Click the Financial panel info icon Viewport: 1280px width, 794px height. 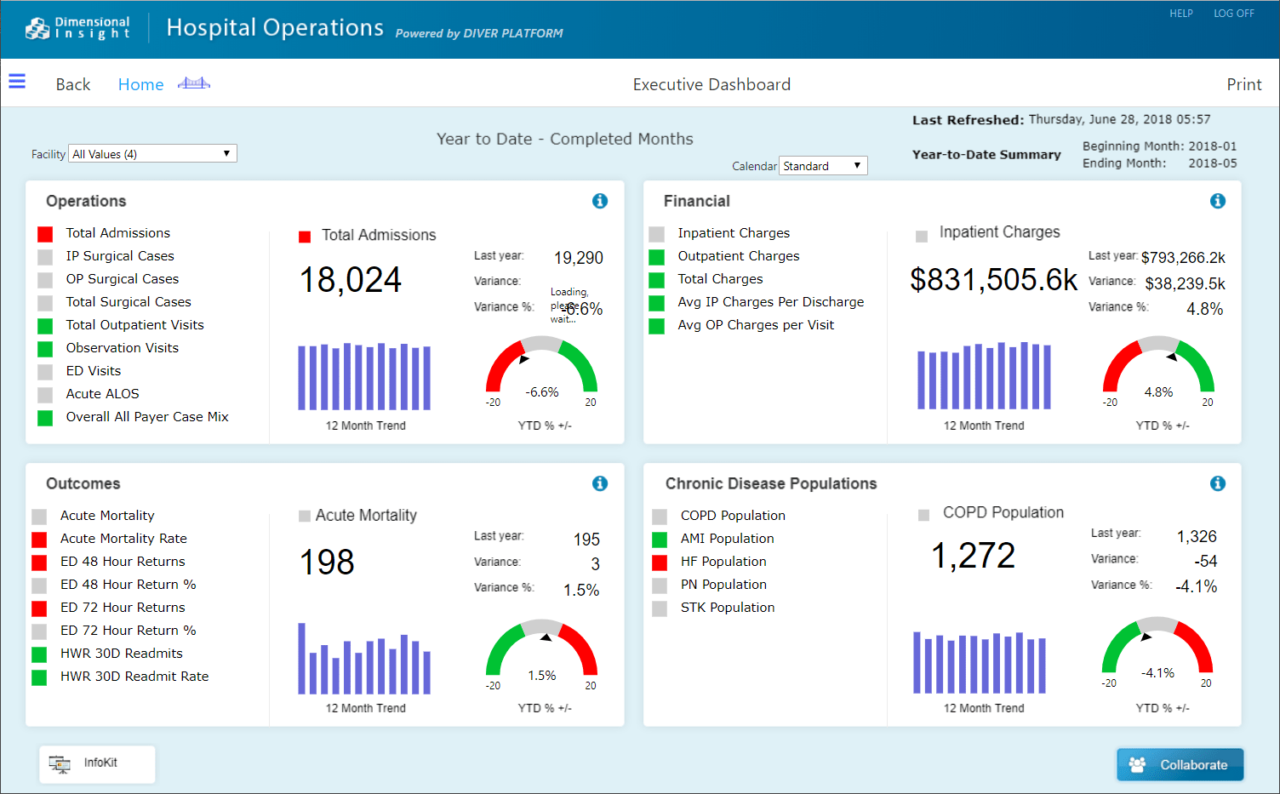click(1217, 200)
